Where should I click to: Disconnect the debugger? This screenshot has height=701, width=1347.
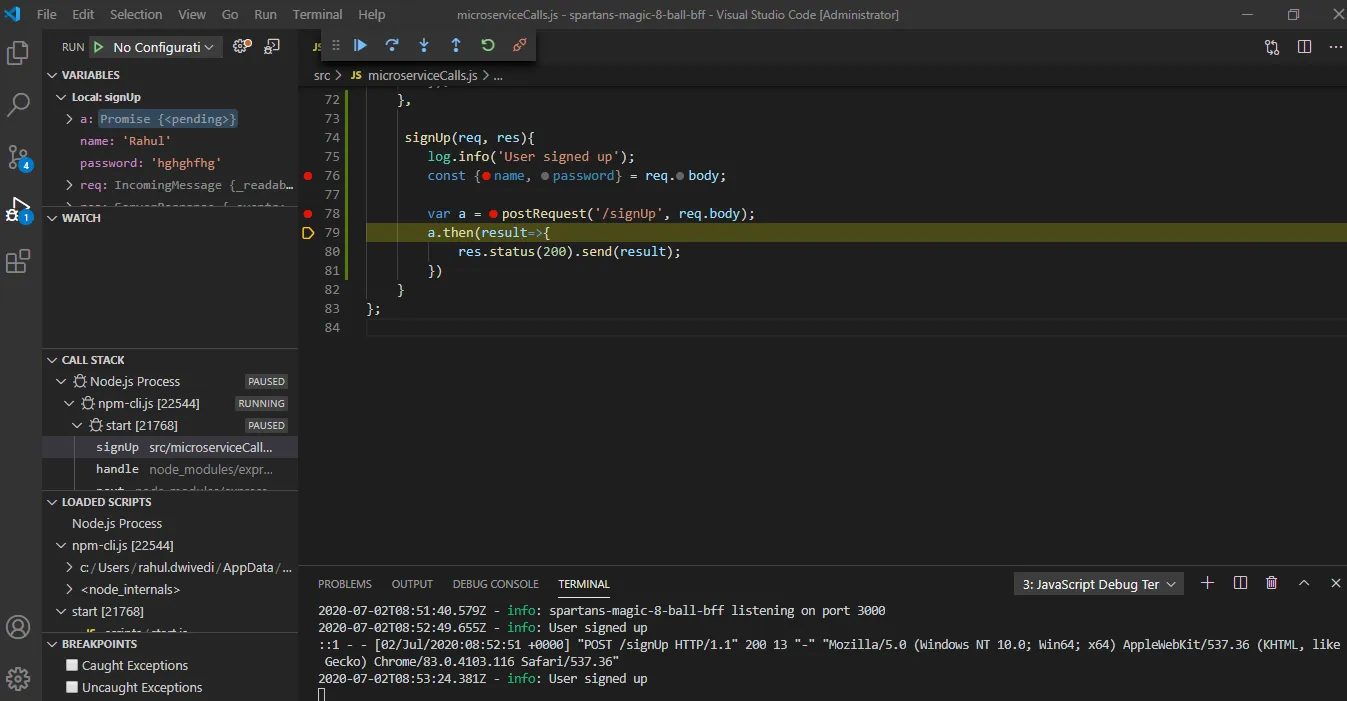pyautogui.click(x=519, y=45)
